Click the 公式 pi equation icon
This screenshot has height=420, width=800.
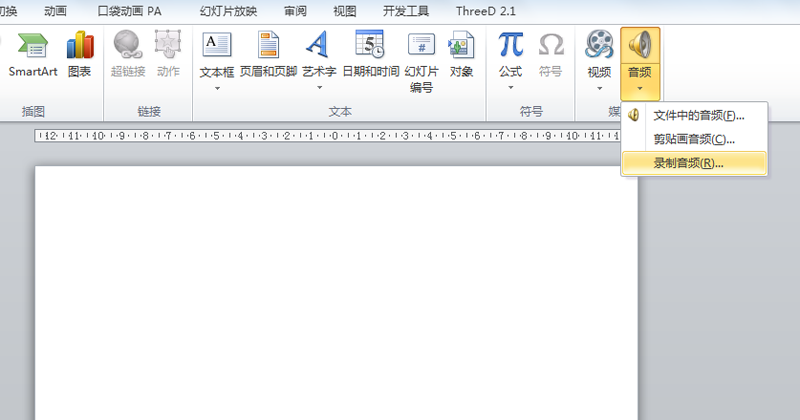[x=511, y=46]
